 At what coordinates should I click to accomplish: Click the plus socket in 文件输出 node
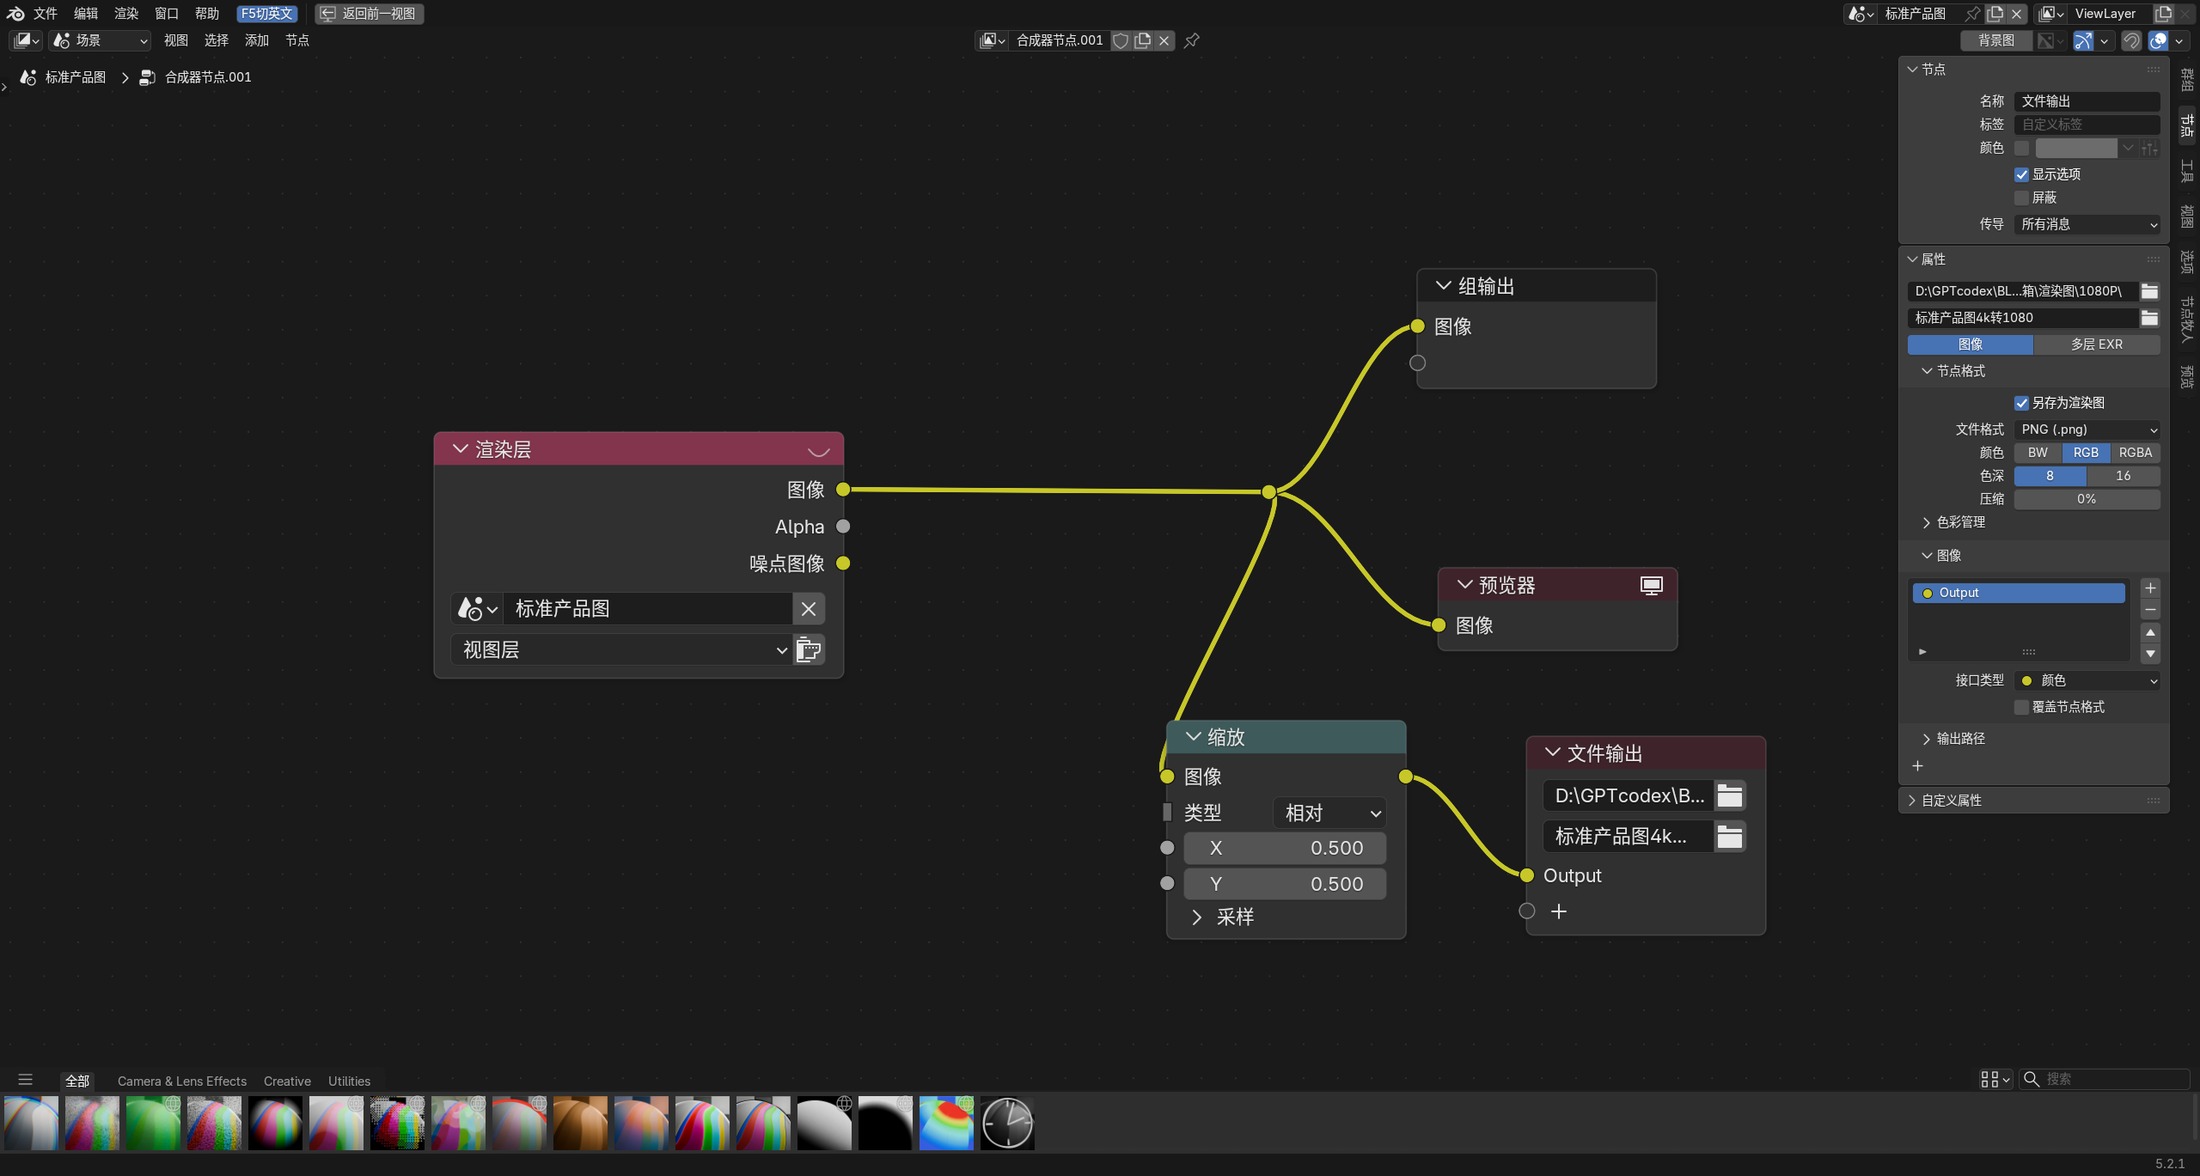coord(1558,911)
